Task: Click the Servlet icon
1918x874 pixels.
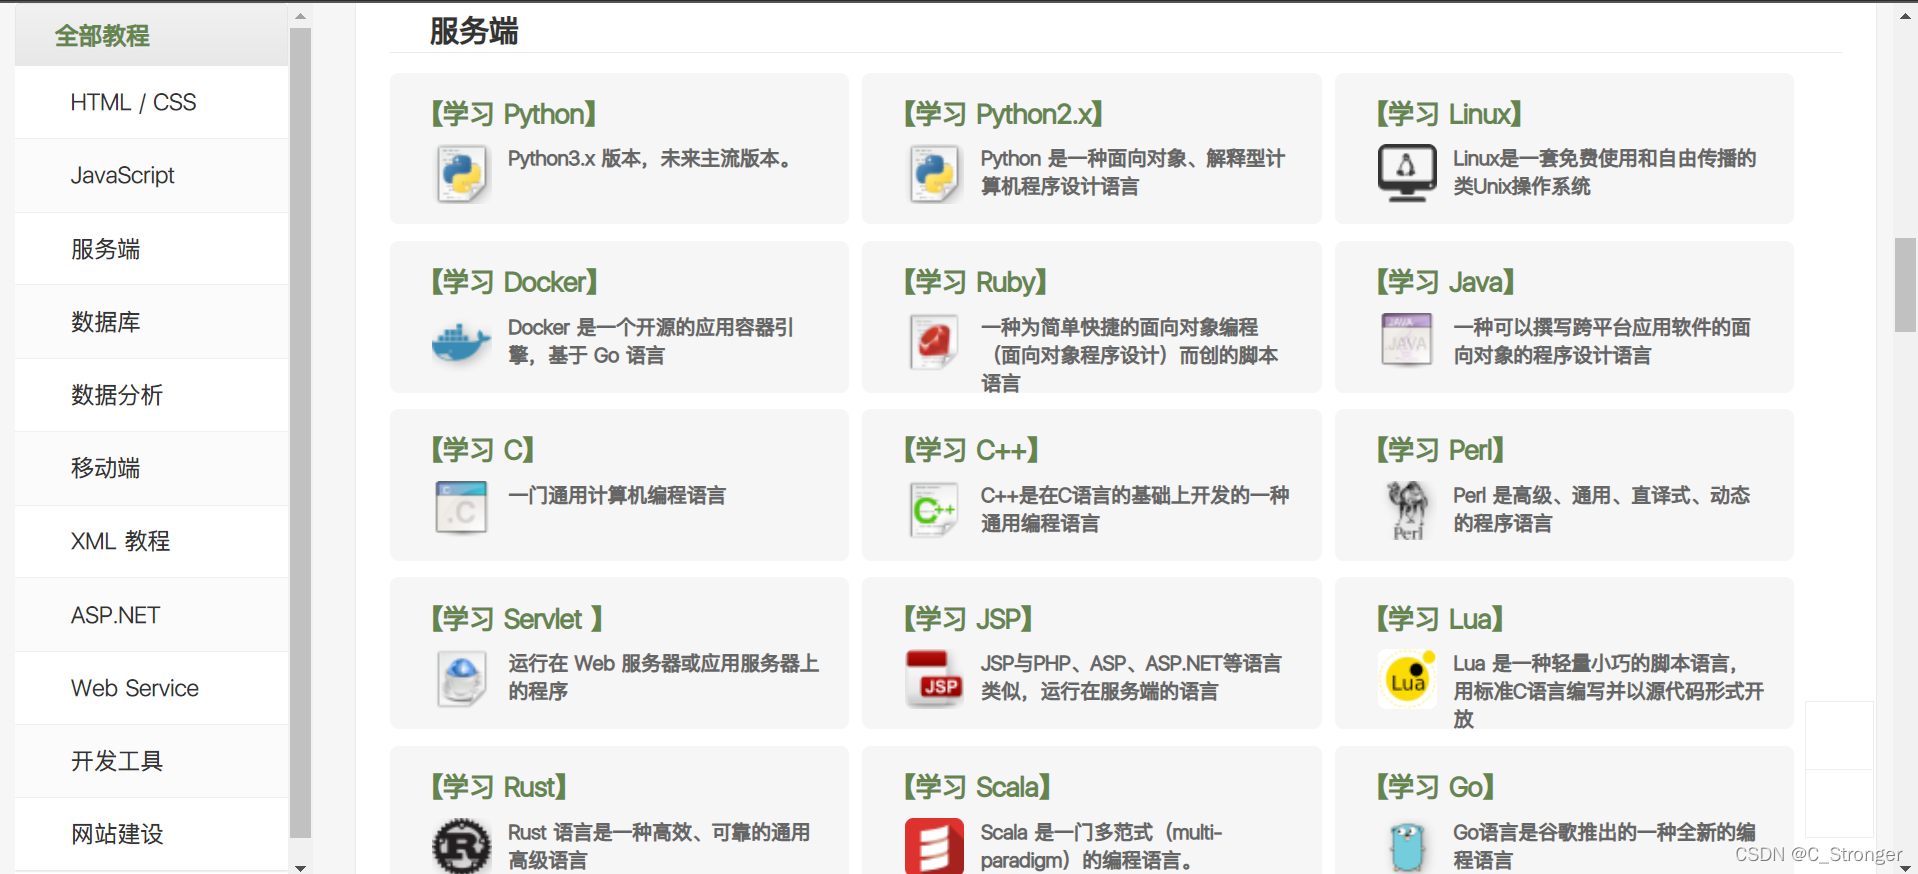Action: tap(462, 678)
